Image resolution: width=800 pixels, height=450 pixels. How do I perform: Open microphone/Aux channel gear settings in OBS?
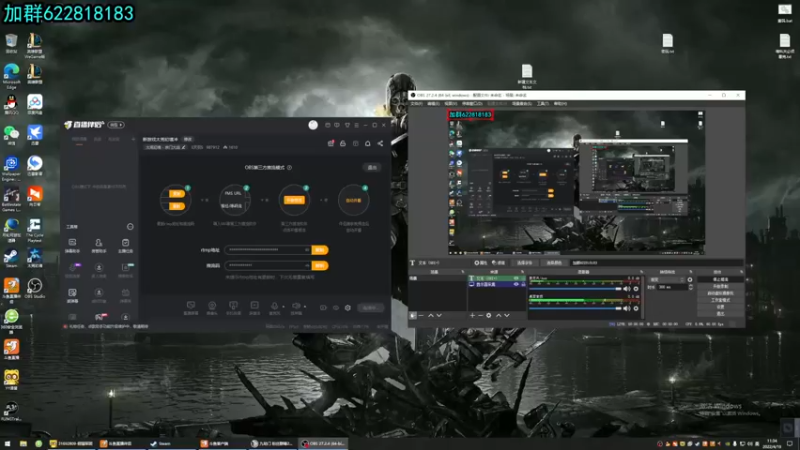(x=636, y=289)
